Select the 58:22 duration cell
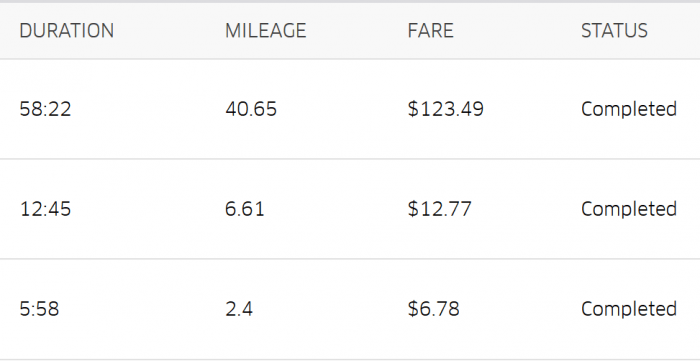The image size is (700, 361). click(45, 109)
